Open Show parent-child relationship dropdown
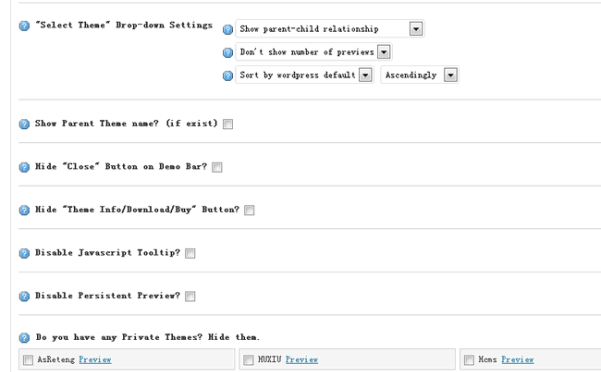The height and width of the screenshot is (372, 601). (x=330, y=29)
